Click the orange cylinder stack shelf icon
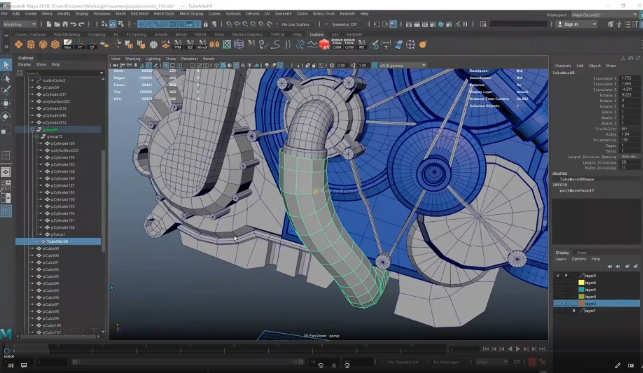The image size is (643, 373). coord(31,44)
